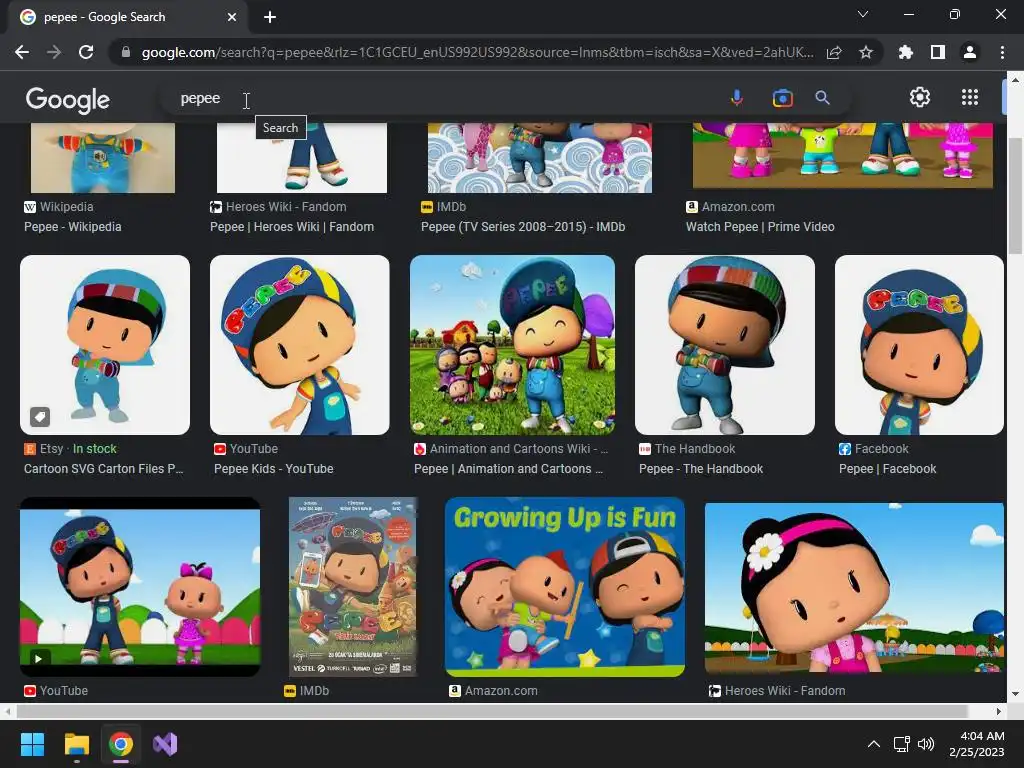Open Cartoon SVG Carton Files Etsy link
This screenshot has width=1024, height=768.
click(x=103, y=468)
